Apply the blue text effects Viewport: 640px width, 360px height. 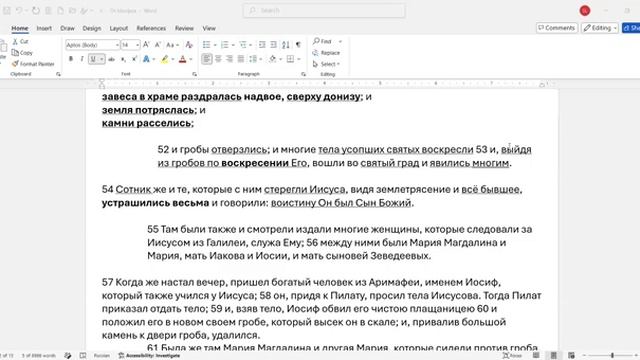pos(146,59)
